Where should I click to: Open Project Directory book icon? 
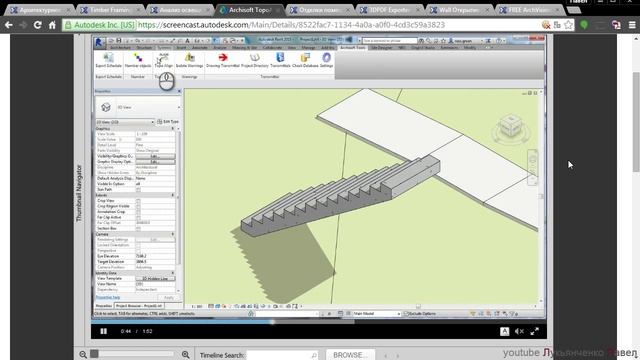[x=255, y=58]
